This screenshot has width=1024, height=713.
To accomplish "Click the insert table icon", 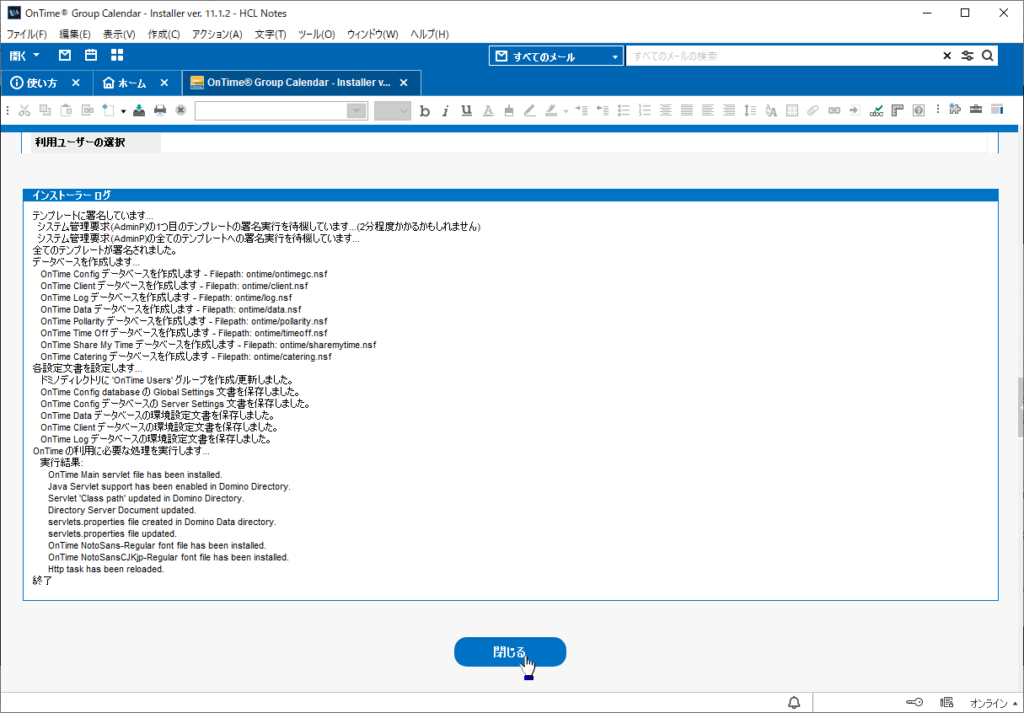I will (792, 110).
